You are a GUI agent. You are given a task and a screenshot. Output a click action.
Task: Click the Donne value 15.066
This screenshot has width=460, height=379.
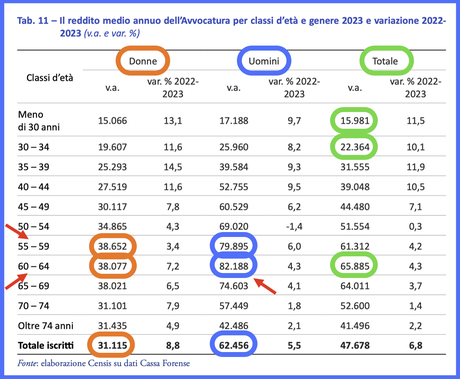pos(112,121)
